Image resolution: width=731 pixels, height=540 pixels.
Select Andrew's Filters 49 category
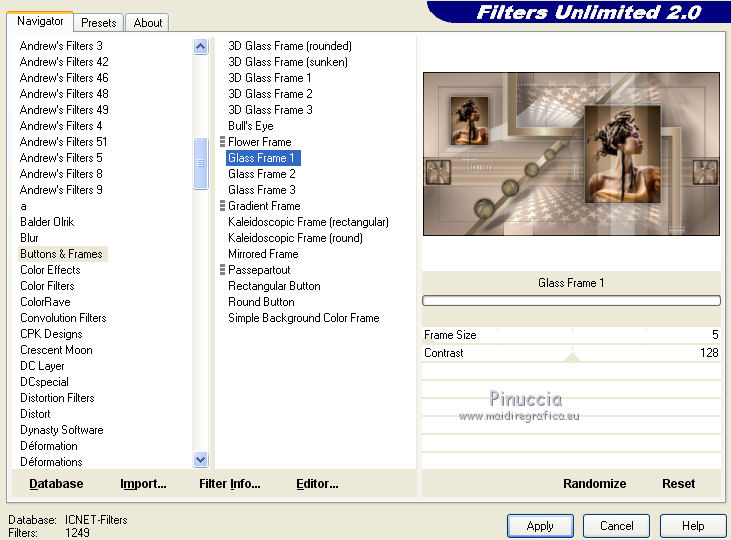(64, 110)
